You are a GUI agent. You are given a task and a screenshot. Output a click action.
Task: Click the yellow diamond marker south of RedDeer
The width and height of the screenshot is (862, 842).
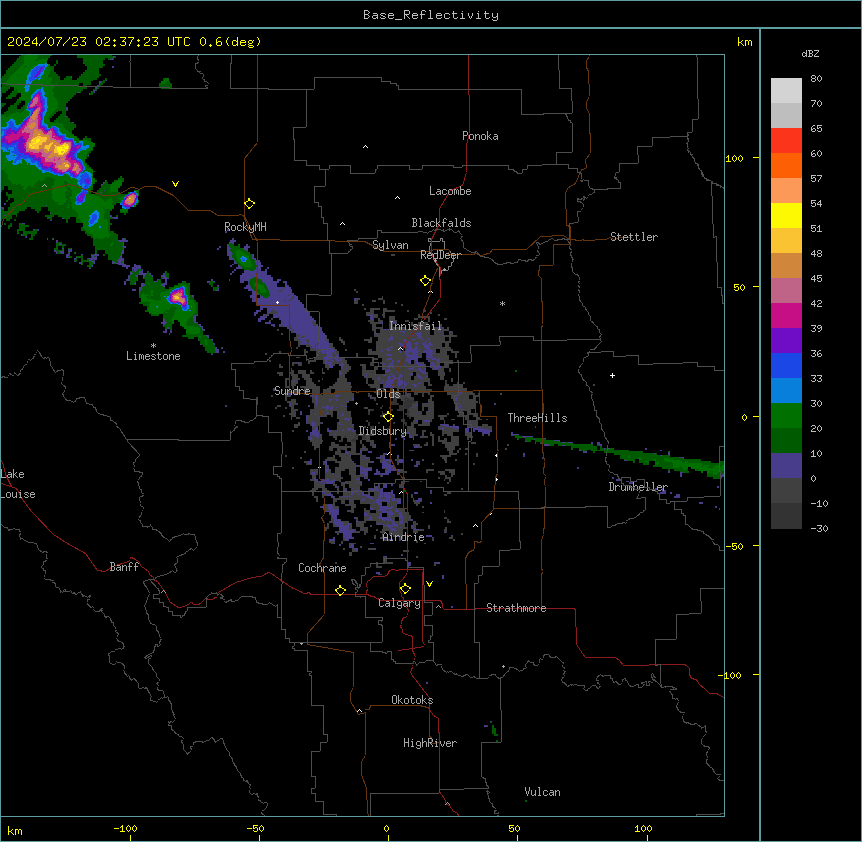(x=425, y=281)
